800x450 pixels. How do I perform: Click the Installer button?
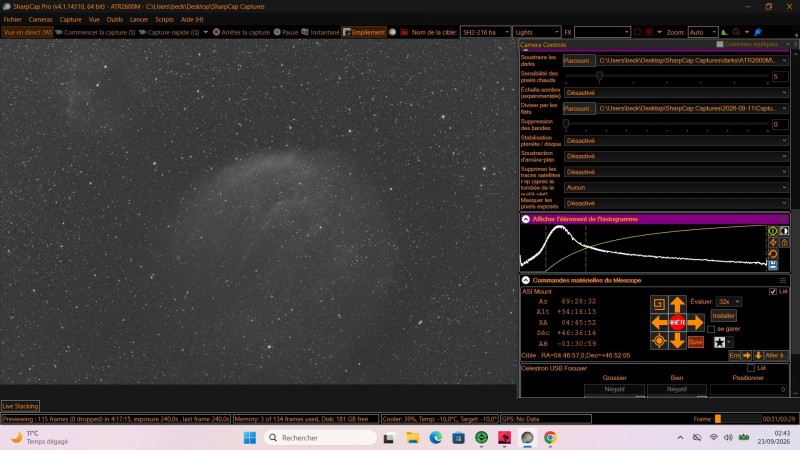pos(723,316)
